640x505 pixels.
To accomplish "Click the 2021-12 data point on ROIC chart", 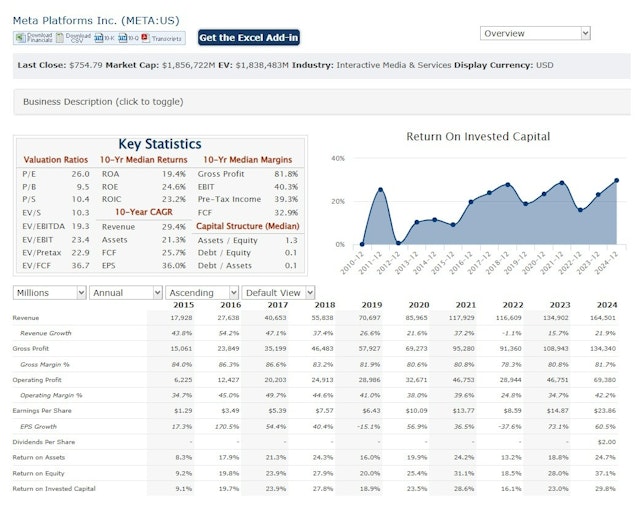I will pos(562,183).
